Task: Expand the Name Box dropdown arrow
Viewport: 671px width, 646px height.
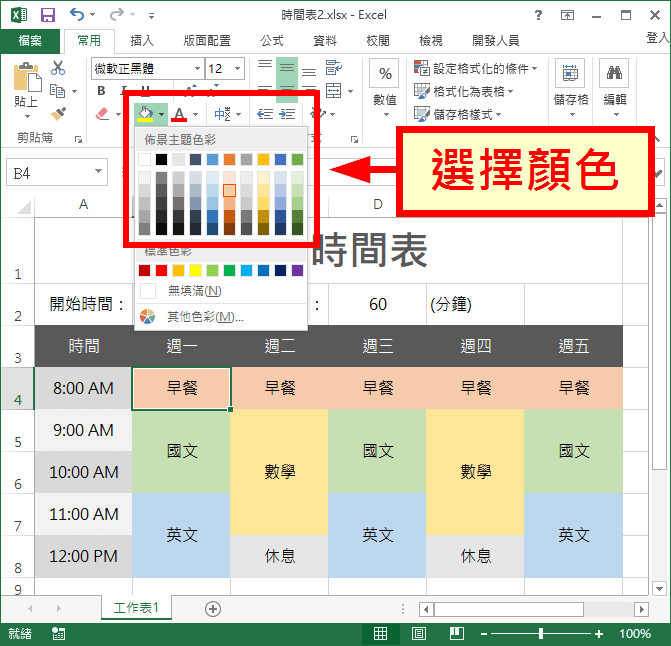Action: tap(98, 172)
